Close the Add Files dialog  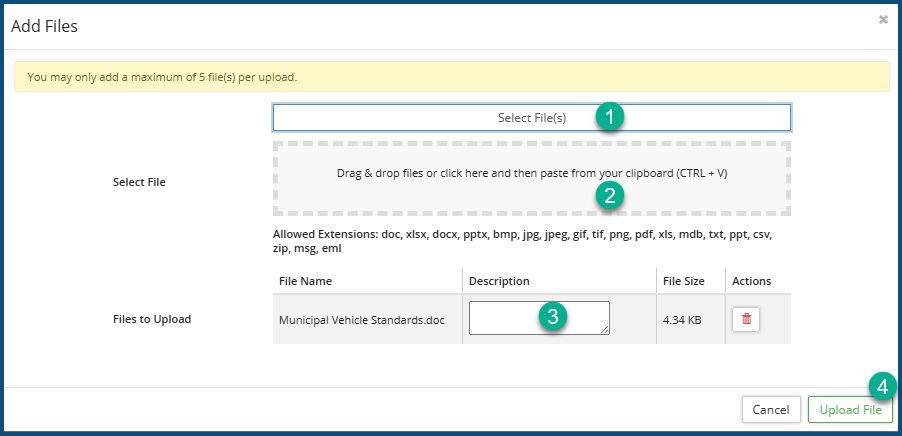(x=883, y=20)
